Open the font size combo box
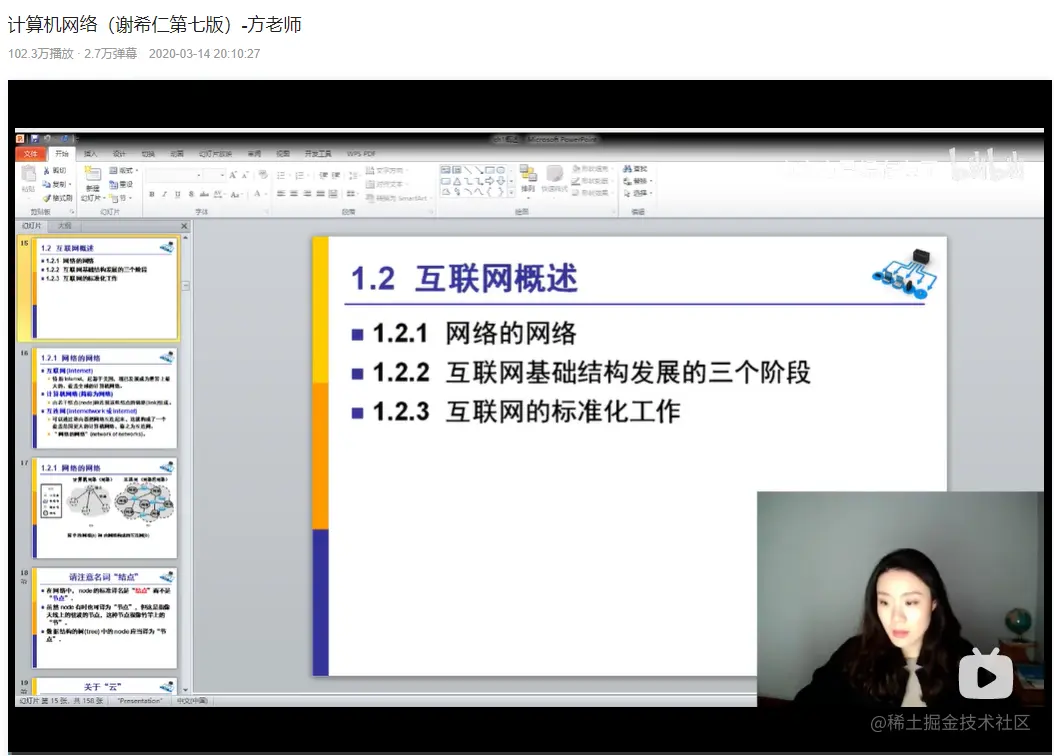The image size is (1054, 756). 214,175
